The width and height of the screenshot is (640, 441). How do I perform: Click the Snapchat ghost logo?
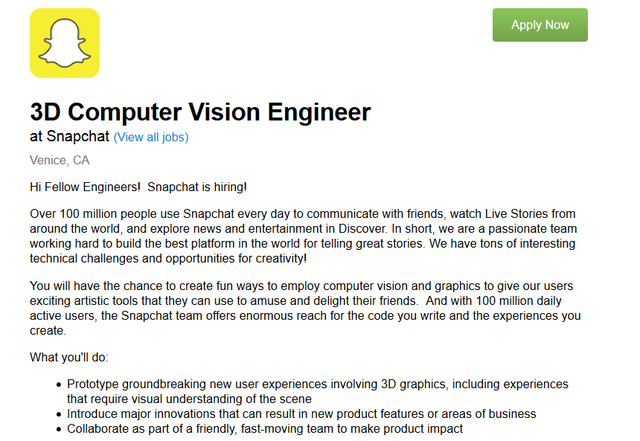(65, 43)
